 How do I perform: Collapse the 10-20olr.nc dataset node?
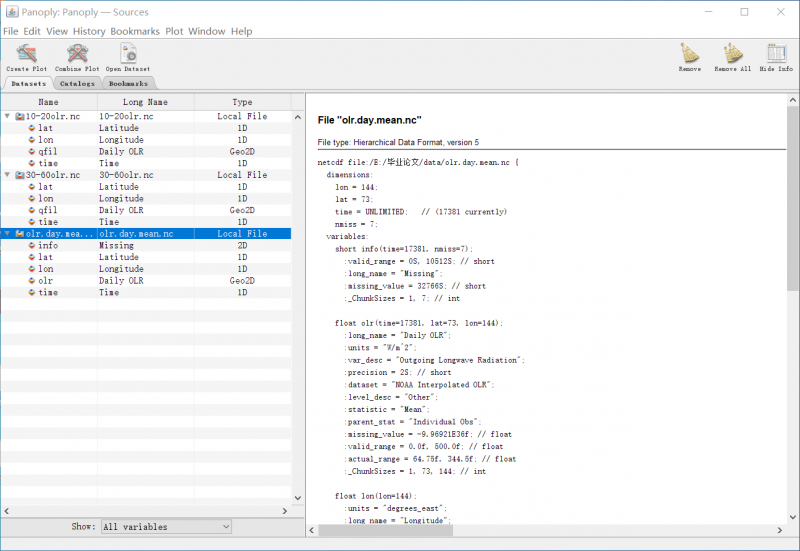tap(8, 117)
